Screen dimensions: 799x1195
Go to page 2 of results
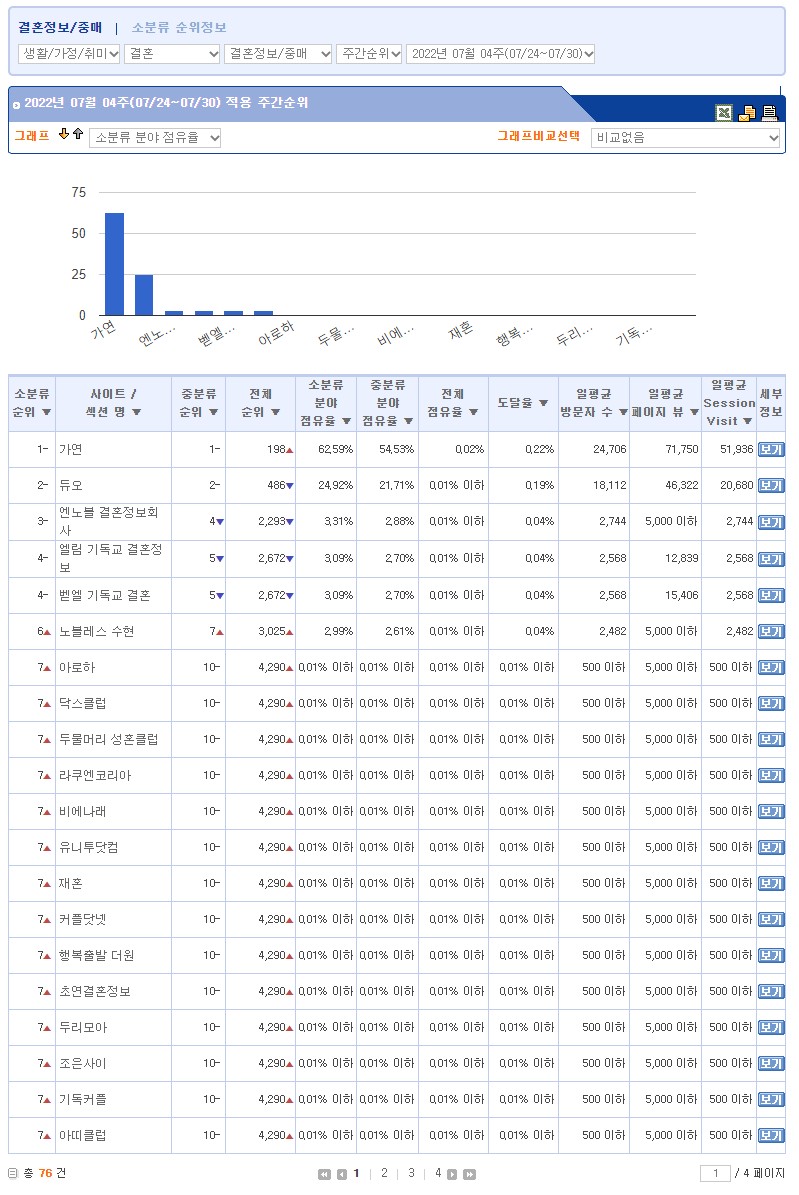click(384, 1173)
